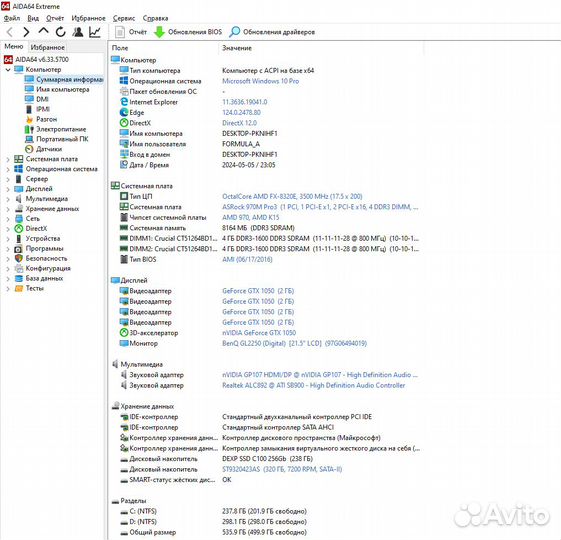The width and height of the screenshot is (561, 540).
Task: Click the Edge browser icon in the summary
Action: click(124, 112)
